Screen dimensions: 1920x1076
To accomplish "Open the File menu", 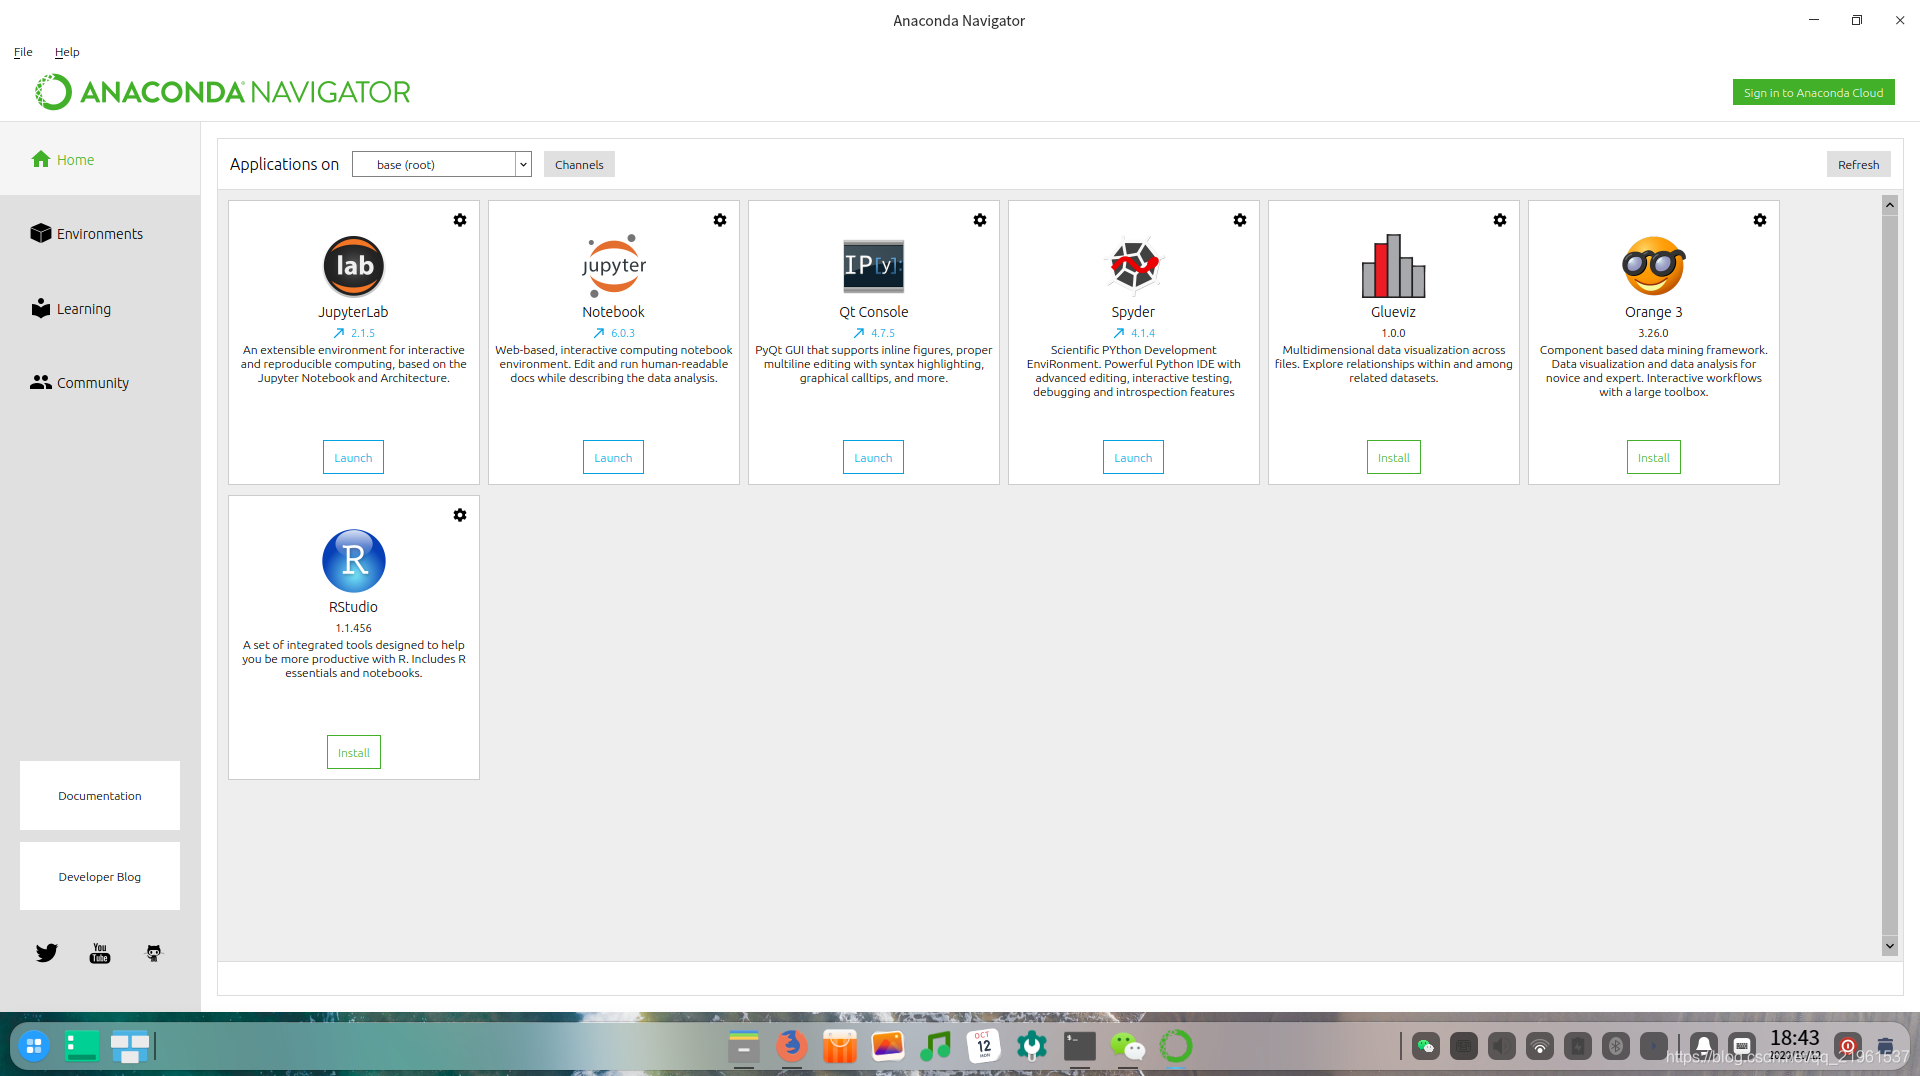I will (23, 52).
